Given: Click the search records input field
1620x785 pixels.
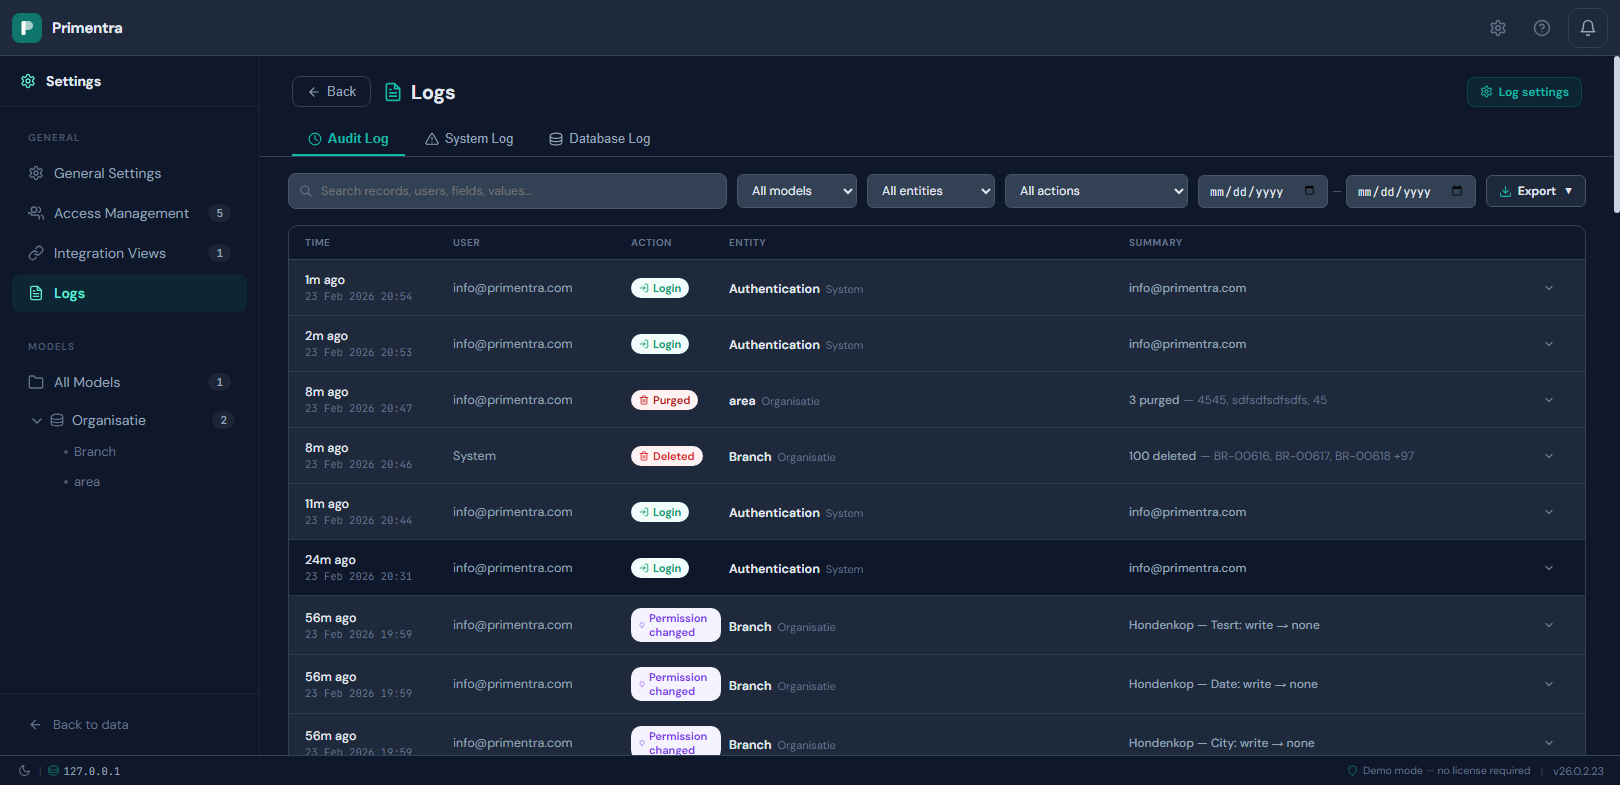Looking at the screenshot, I should [x=507, y=191].
